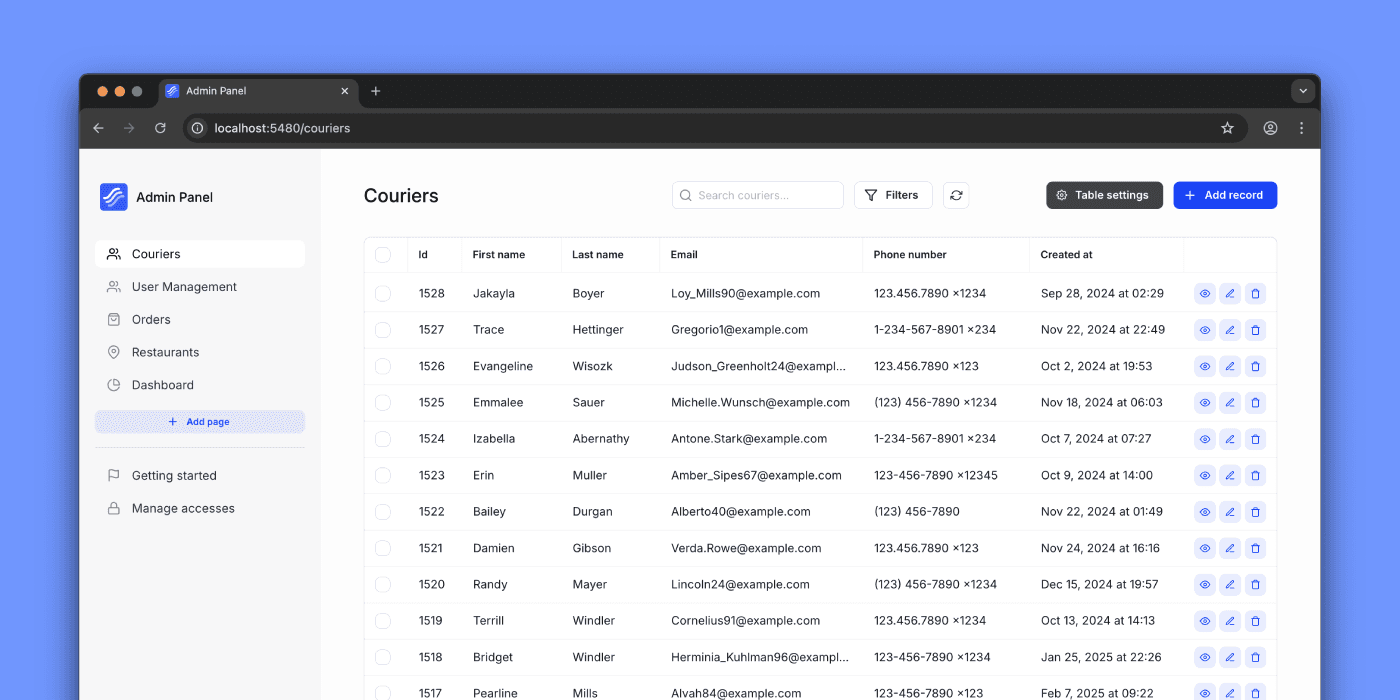
Task: View record 1527 Trace Hettinger
Action: click(x=1205, y=330)
